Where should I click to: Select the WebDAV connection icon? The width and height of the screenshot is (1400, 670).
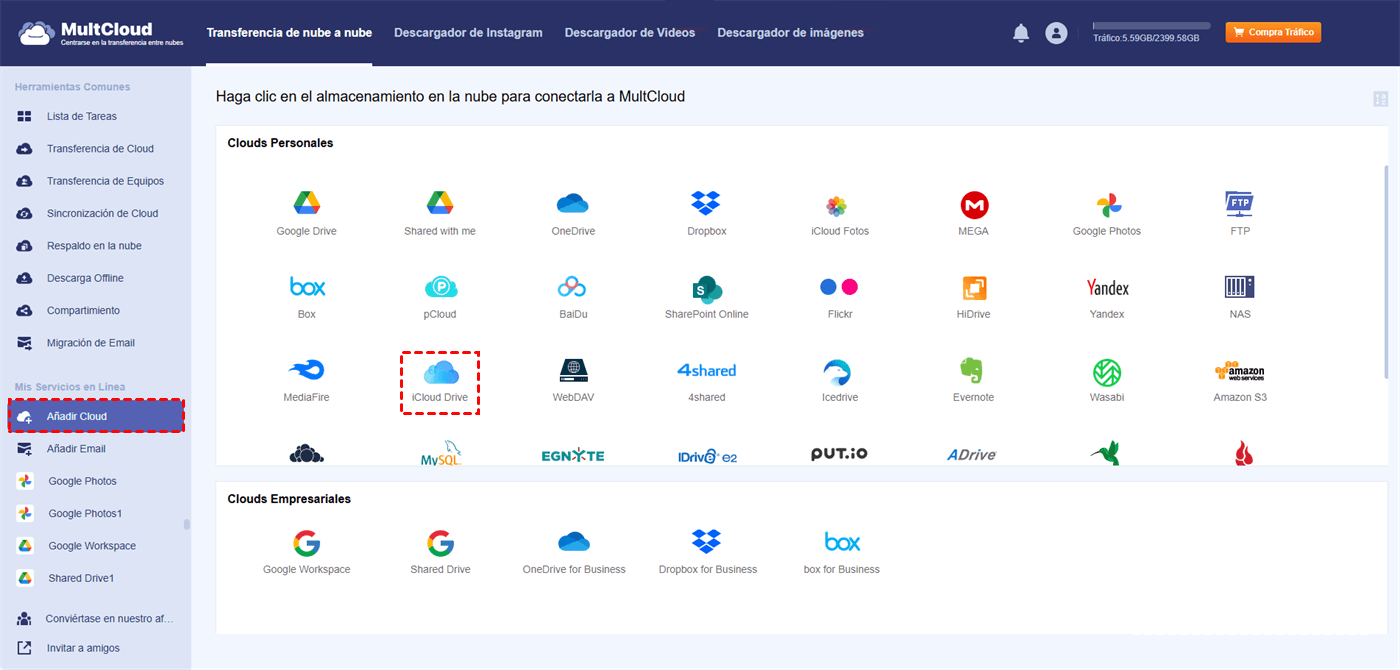(x=573, y=370)
